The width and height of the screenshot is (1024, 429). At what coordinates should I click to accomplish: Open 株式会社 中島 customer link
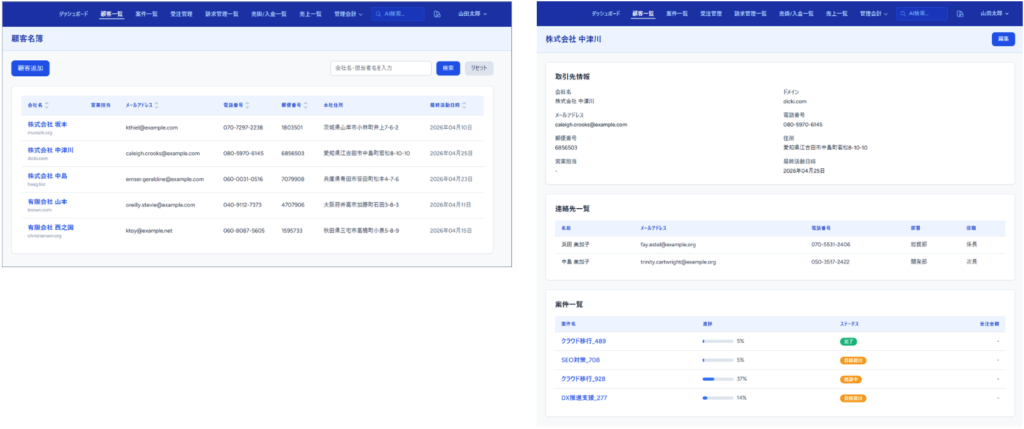[47, 176]
